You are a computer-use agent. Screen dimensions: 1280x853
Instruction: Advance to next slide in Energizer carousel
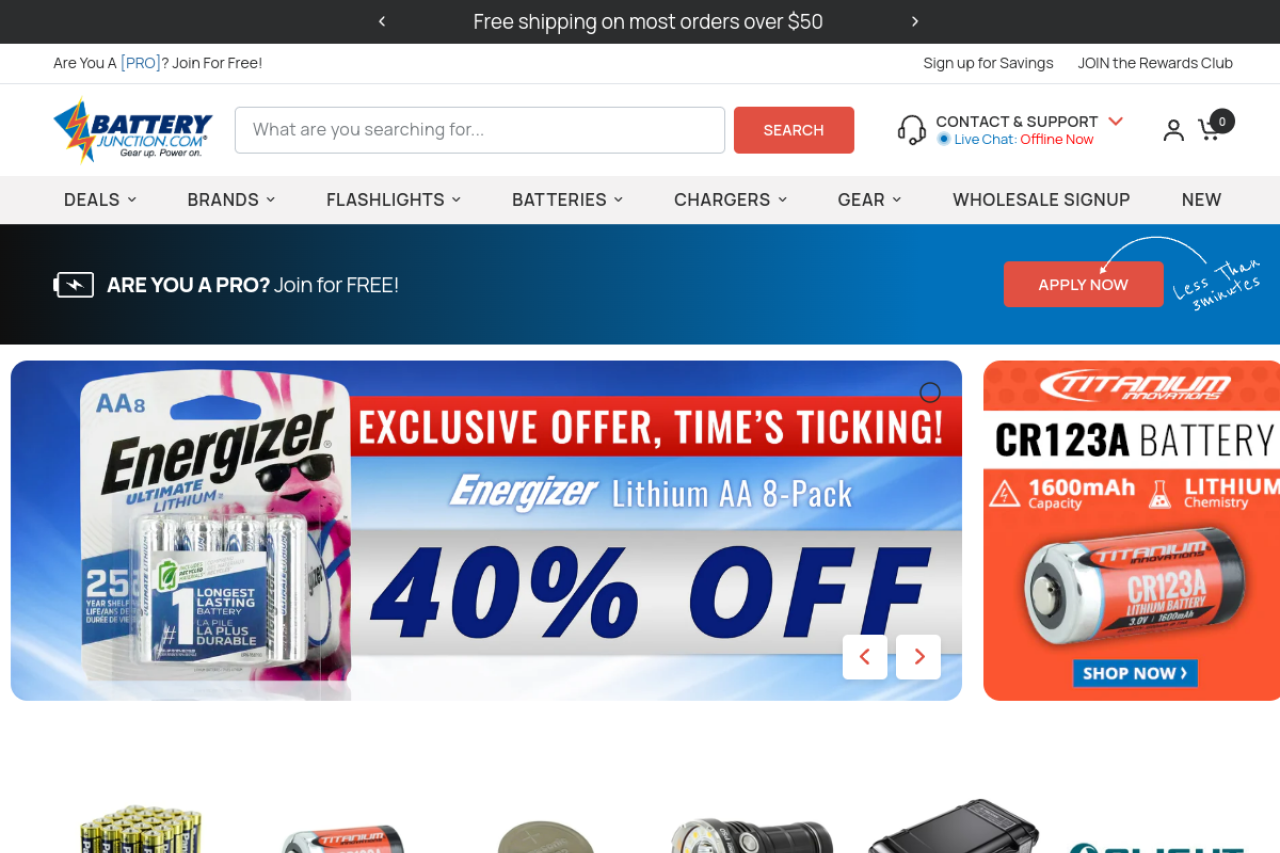click(x=918, y=657)
